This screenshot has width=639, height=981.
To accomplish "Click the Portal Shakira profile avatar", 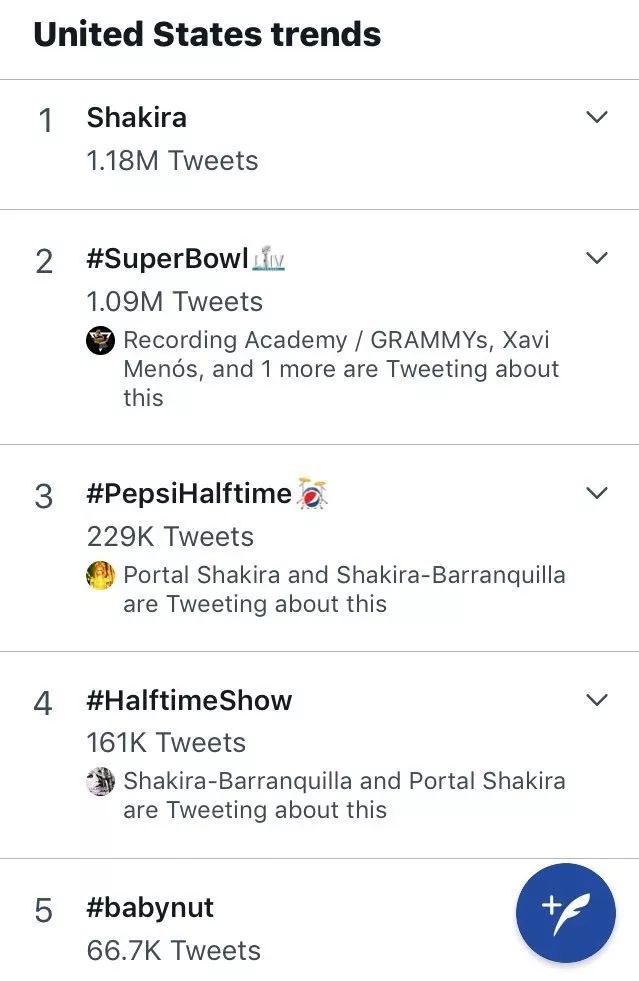I will [101, 576].
